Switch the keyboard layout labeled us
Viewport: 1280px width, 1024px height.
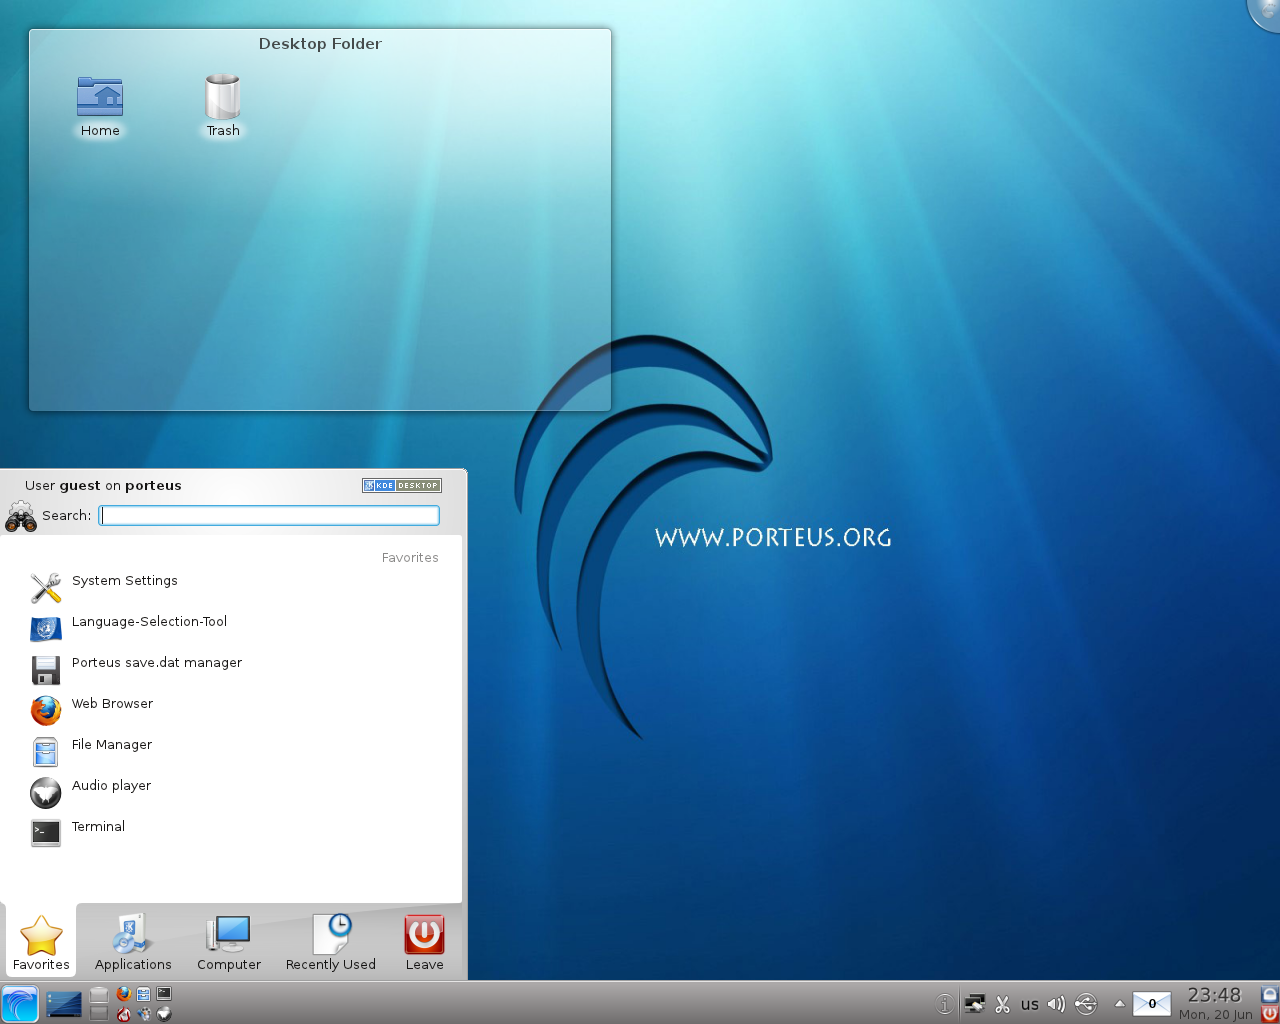1030,1004
